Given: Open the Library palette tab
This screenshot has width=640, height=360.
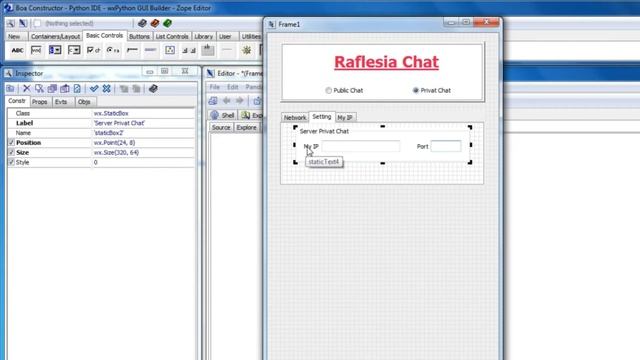Looking at the screenshot, I should coord(203,36).
